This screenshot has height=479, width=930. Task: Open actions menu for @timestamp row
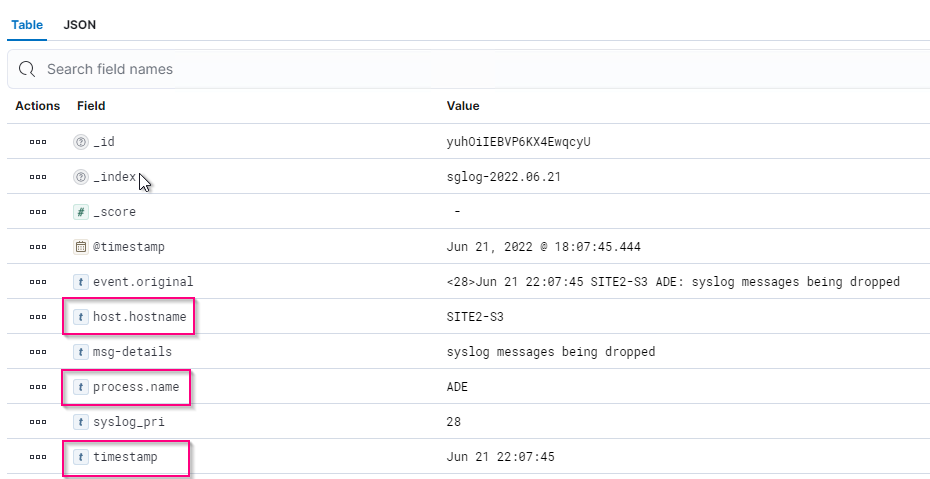(38, 247)
